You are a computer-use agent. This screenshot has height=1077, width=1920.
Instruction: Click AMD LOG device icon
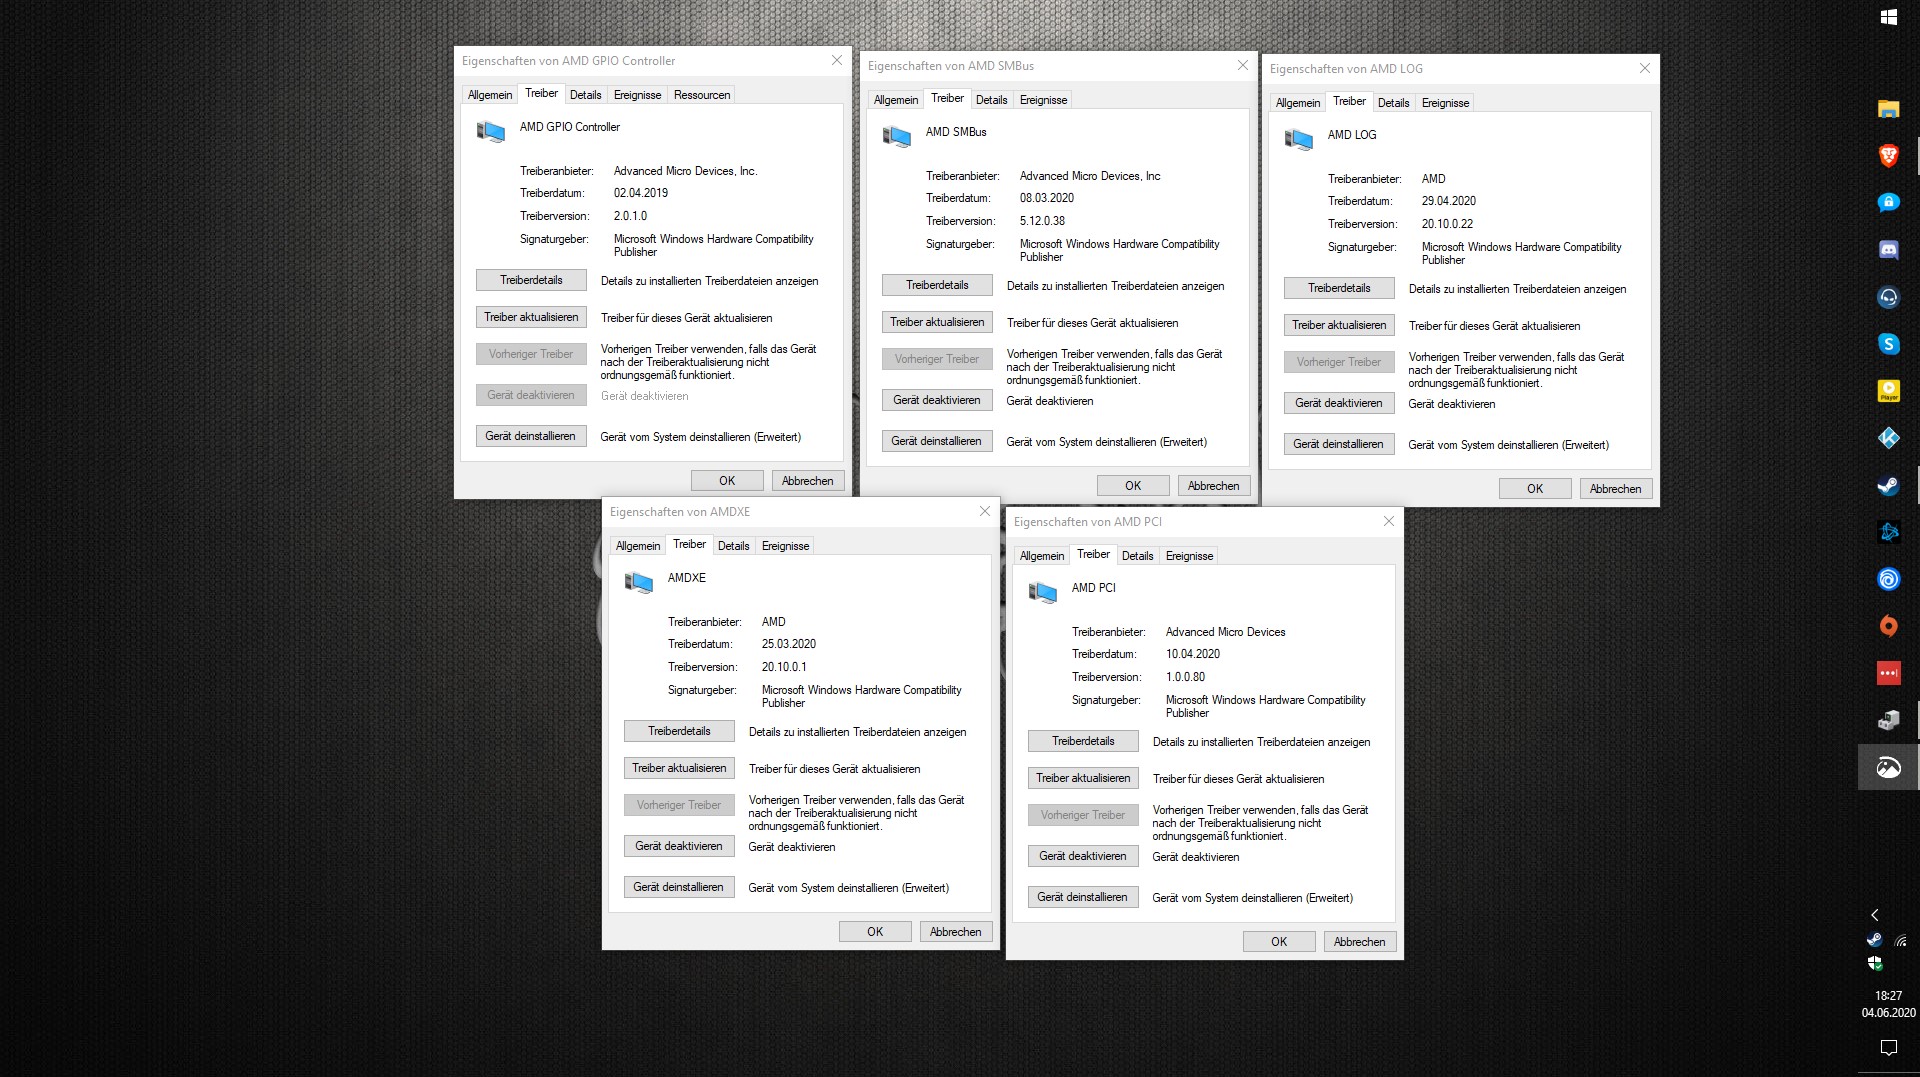tap(1298, 139)
